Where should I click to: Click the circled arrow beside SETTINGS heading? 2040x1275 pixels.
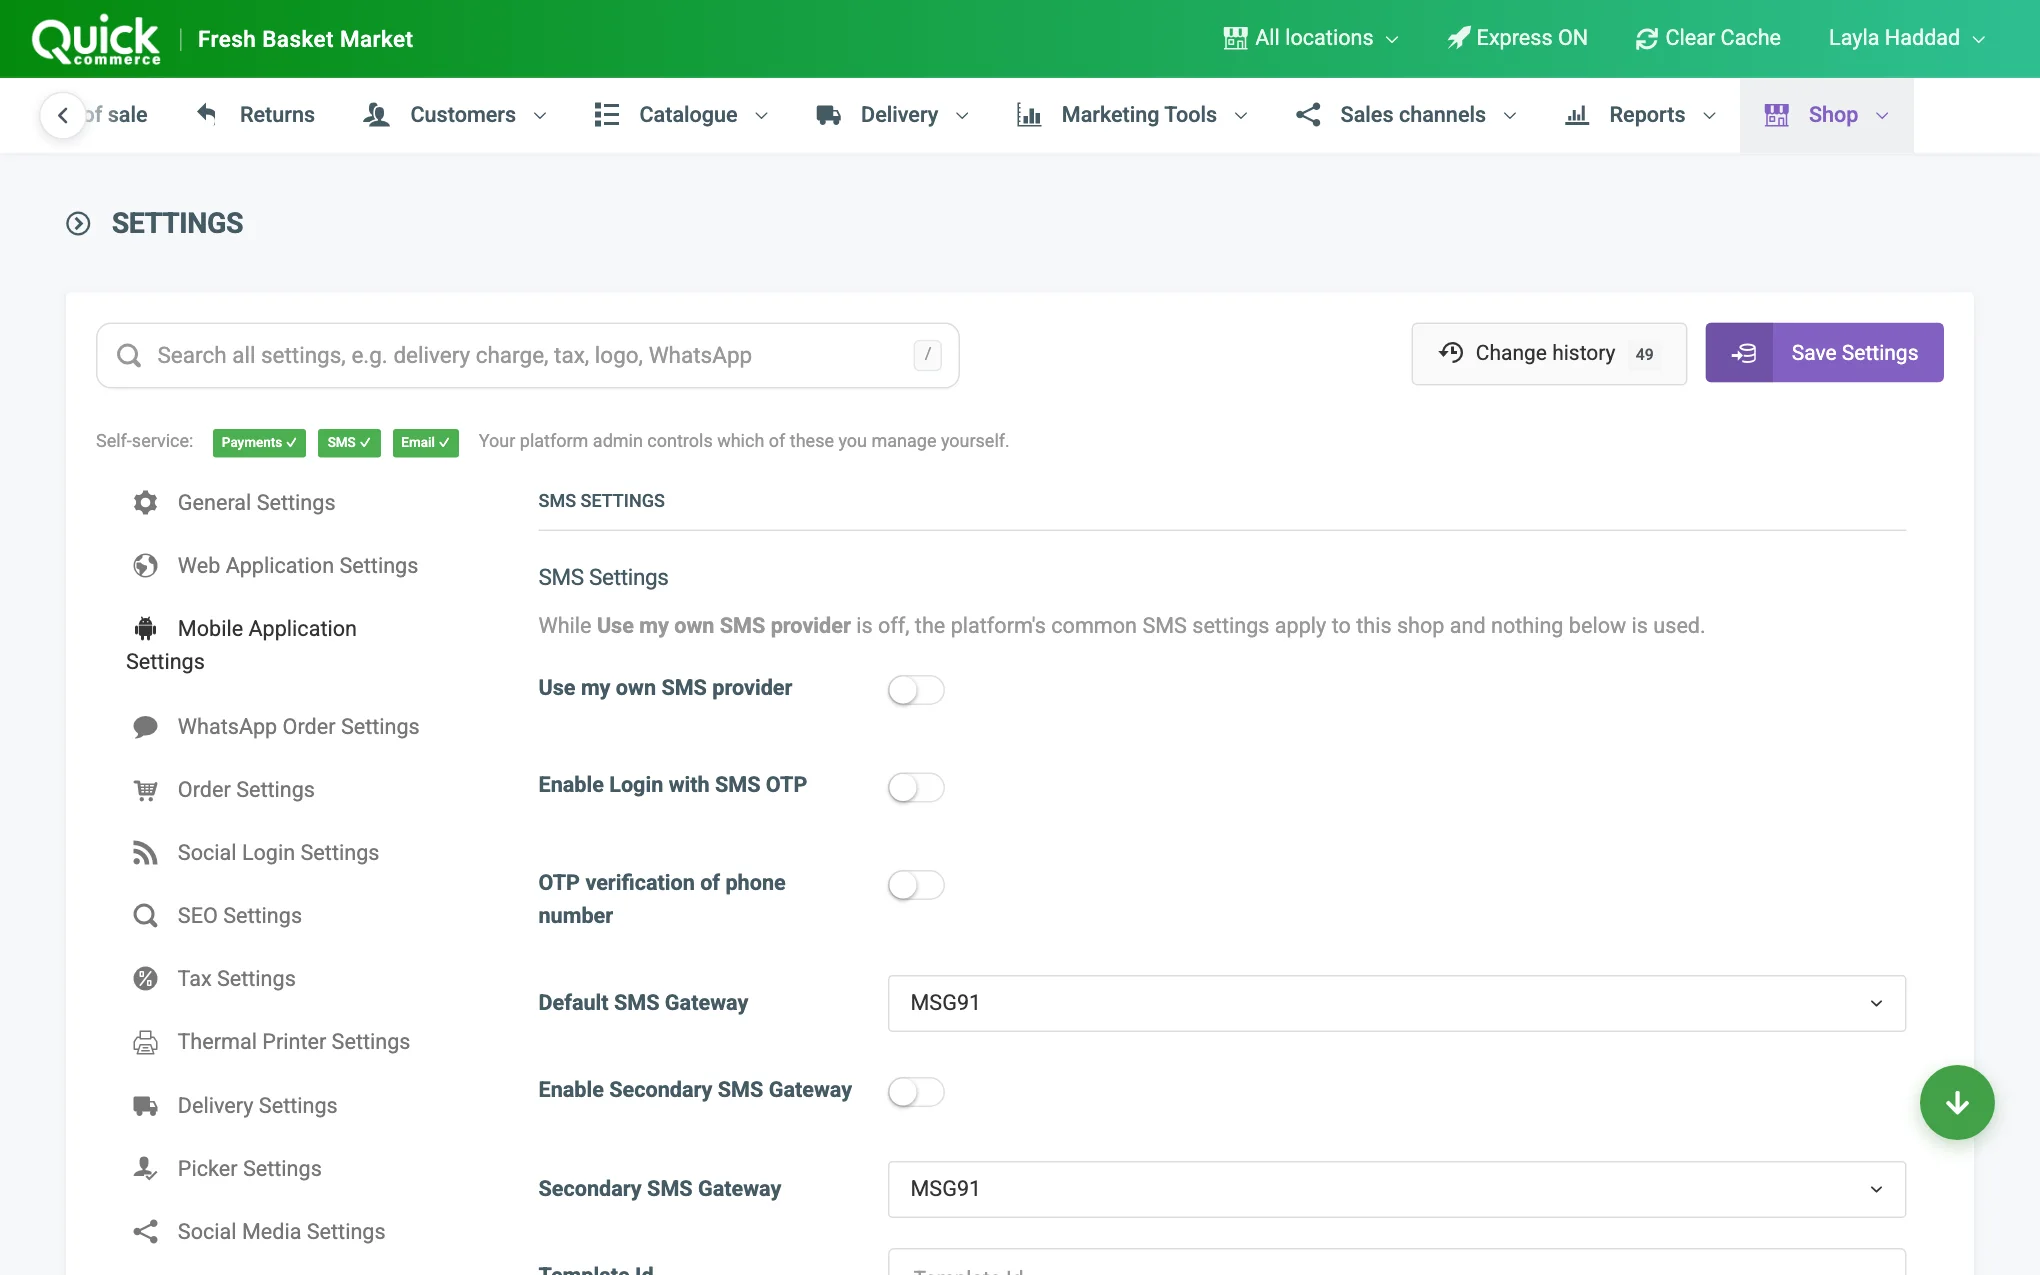pyautogui.click(x=78, y=223)
